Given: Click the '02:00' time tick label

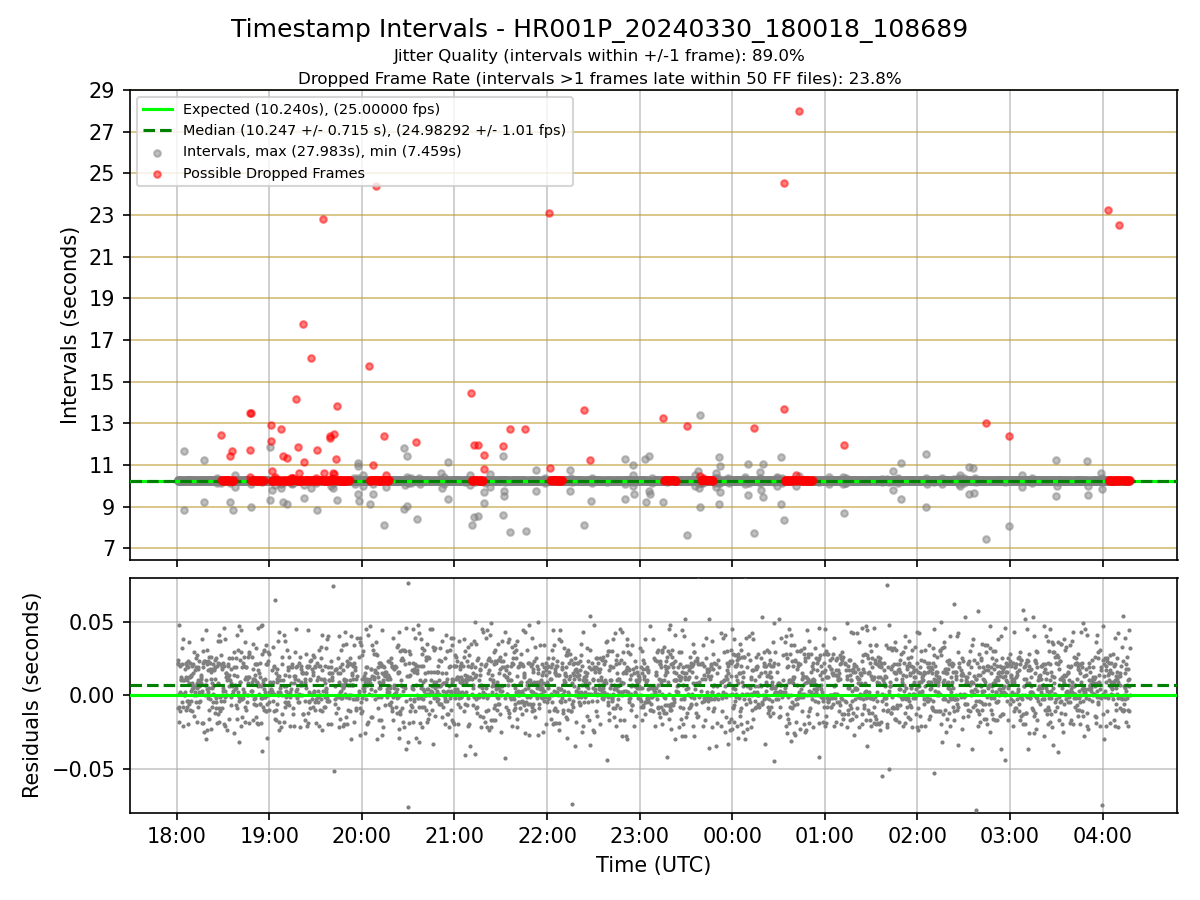Looking at the screenshot, I should (x=917, y=834).
